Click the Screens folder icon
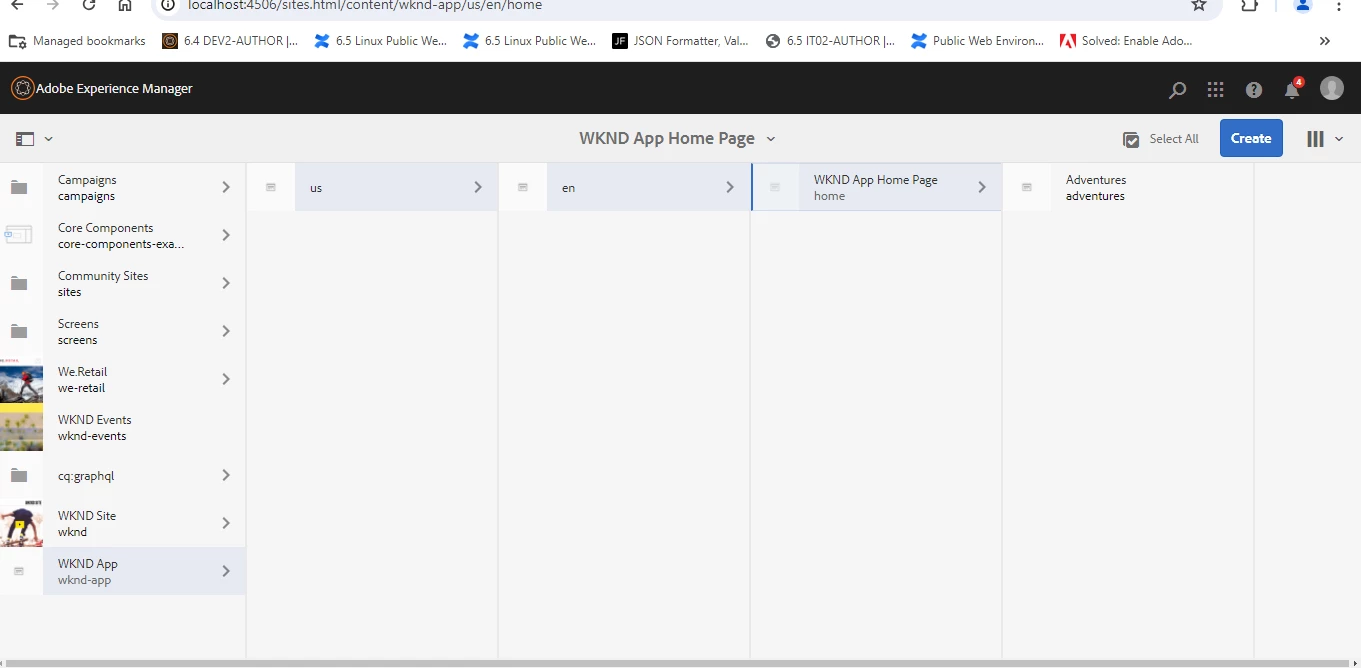This screenshot has width=1361, height=668. [x=19, y=331]
